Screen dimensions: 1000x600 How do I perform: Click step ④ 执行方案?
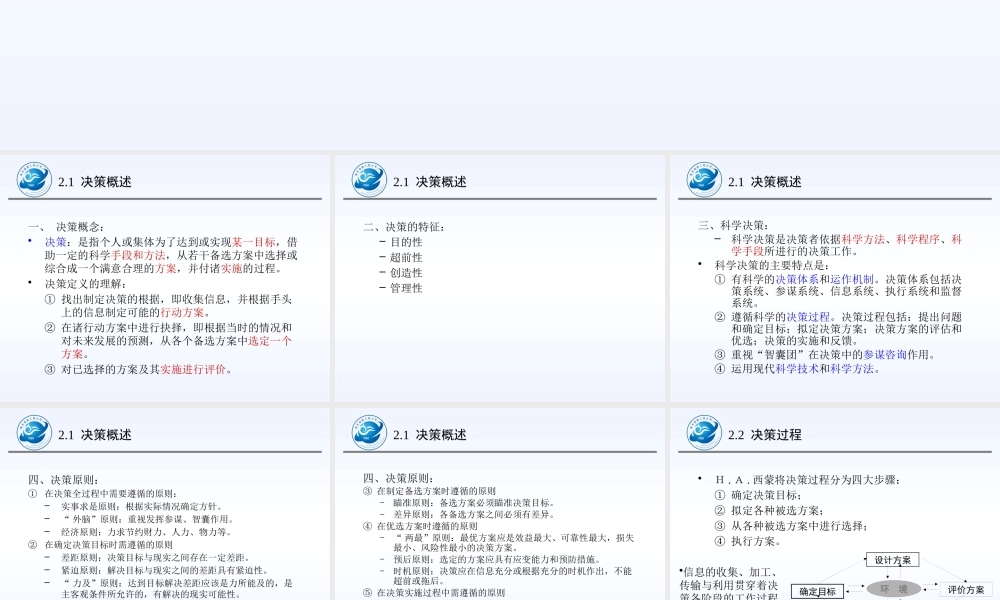click(x=748, y=541)
